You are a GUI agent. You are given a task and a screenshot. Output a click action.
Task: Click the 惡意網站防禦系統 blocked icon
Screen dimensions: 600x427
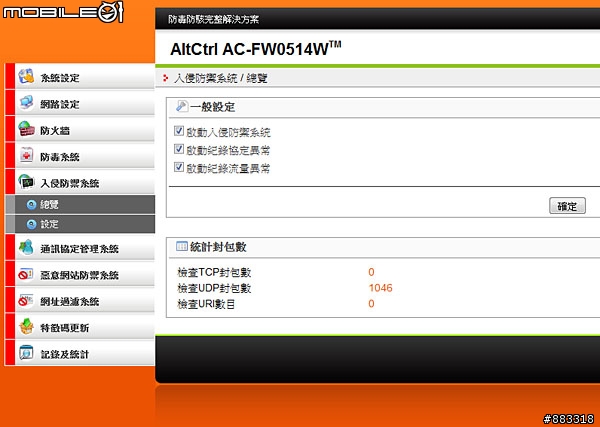26,275
